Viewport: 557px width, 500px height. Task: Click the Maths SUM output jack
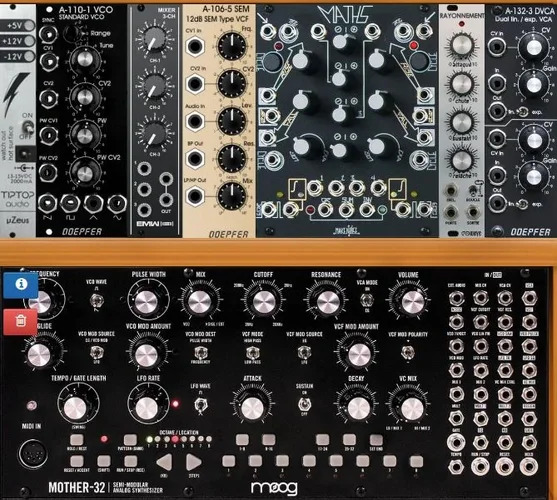[x=346, y=210]
